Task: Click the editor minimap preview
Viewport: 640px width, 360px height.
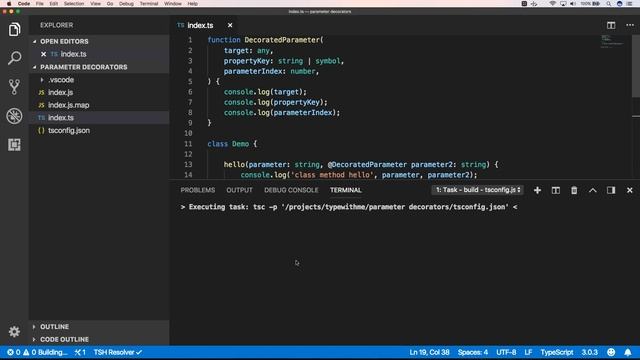Action: click(x=612, y=42)
